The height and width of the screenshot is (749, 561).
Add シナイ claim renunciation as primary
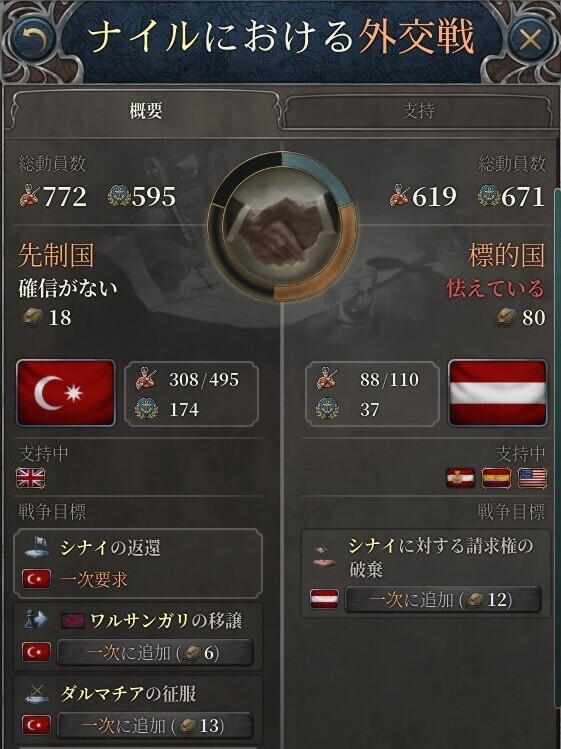click(x=443, y=599)
